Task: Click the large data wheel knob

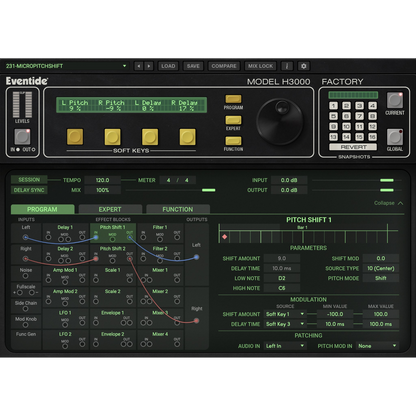Action: click(280, 121)
